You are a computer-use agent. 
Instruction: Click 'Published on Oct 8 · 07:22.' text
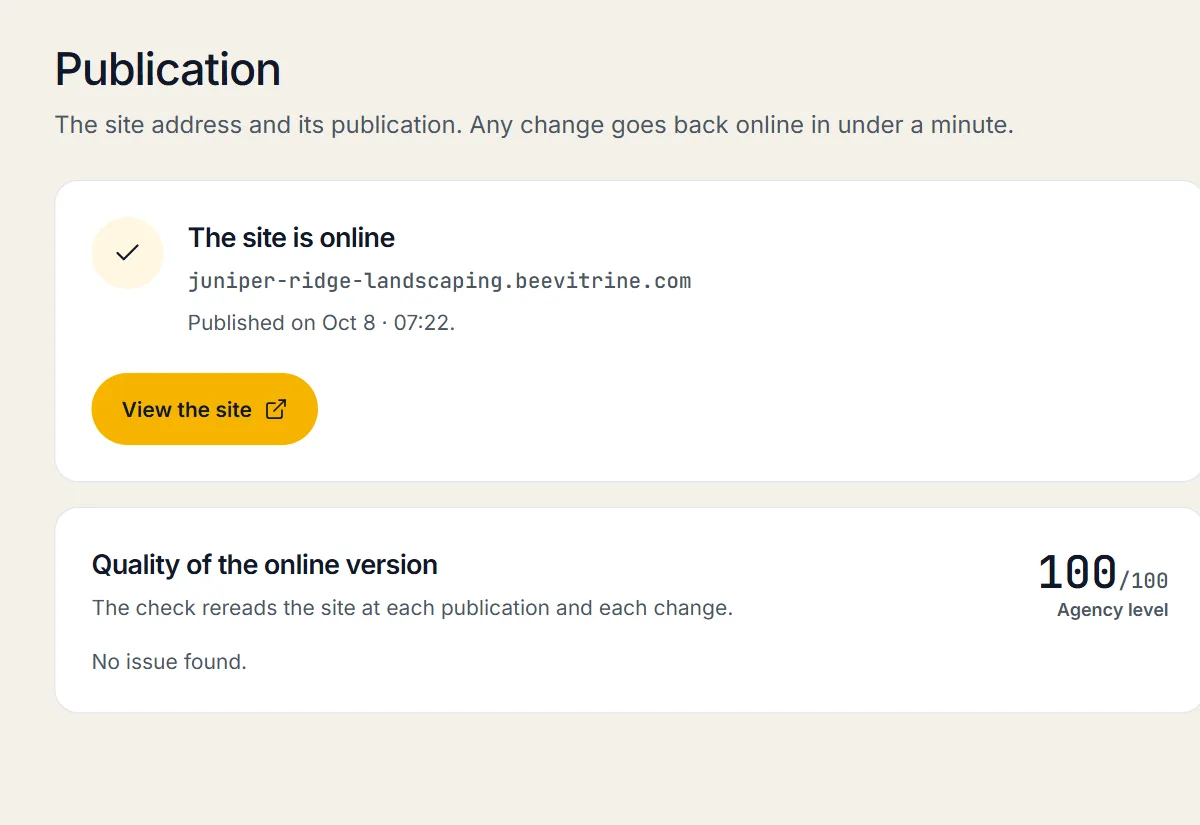[x=321, y=323]
